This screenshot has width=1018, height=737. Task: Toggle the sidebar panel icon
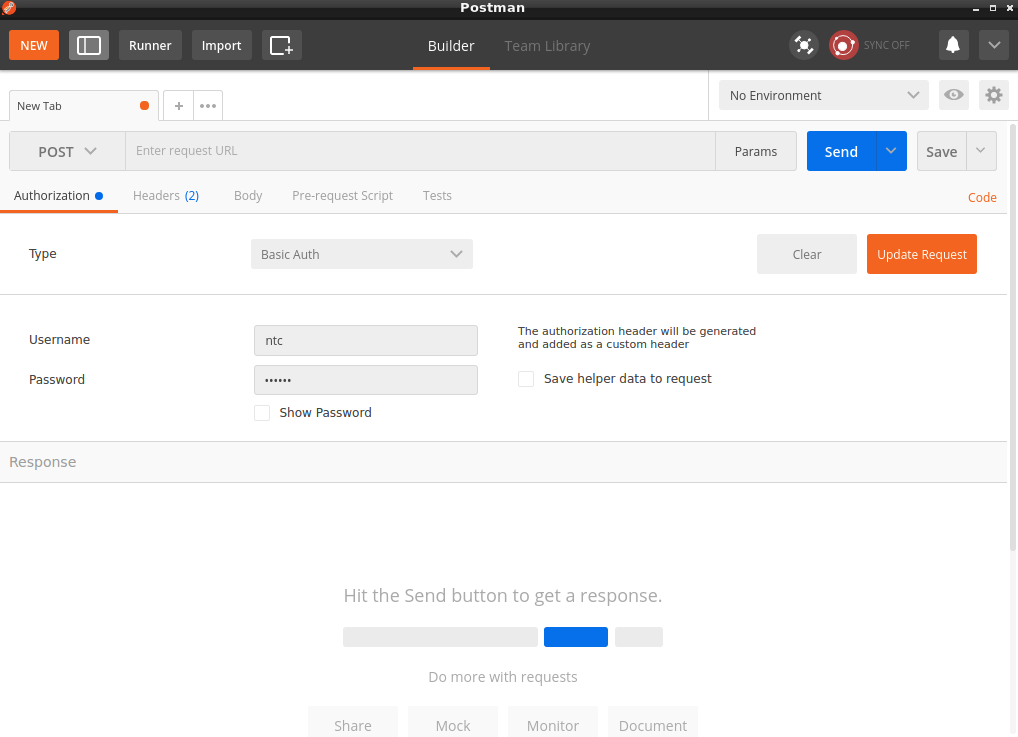pos(89,45)
